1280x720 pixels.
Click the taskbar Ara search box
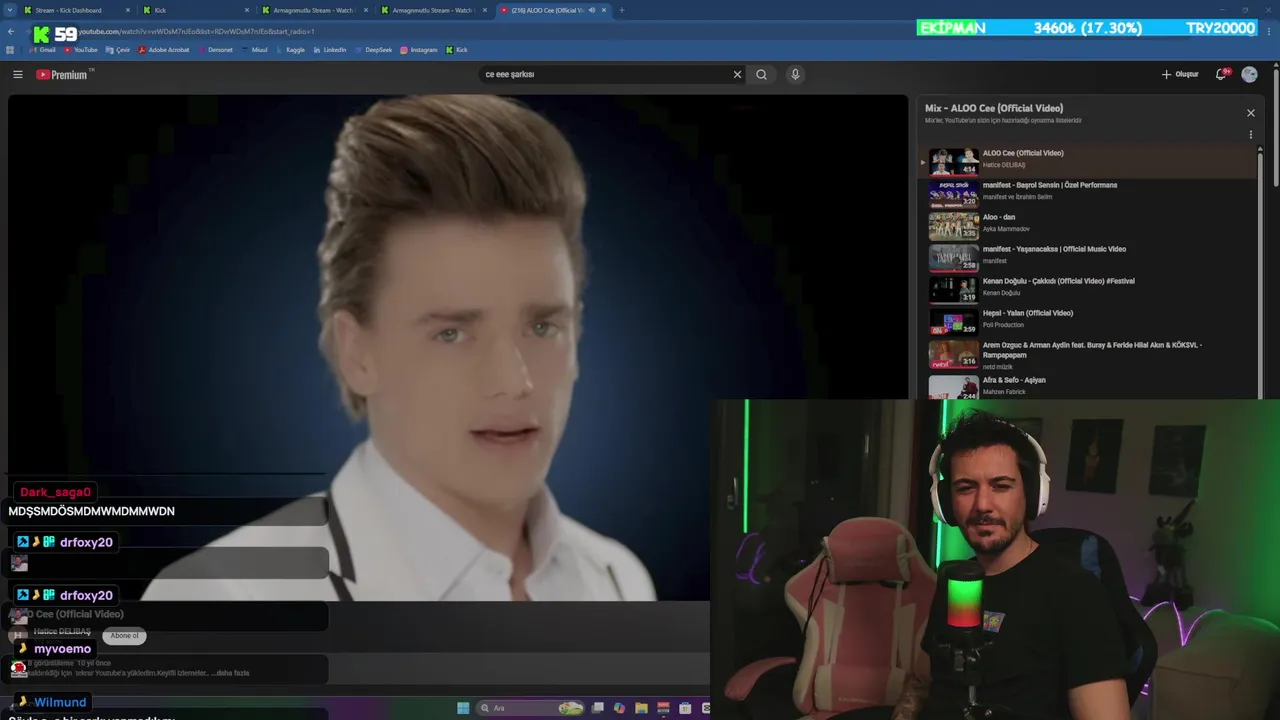(x=530, y=708)
